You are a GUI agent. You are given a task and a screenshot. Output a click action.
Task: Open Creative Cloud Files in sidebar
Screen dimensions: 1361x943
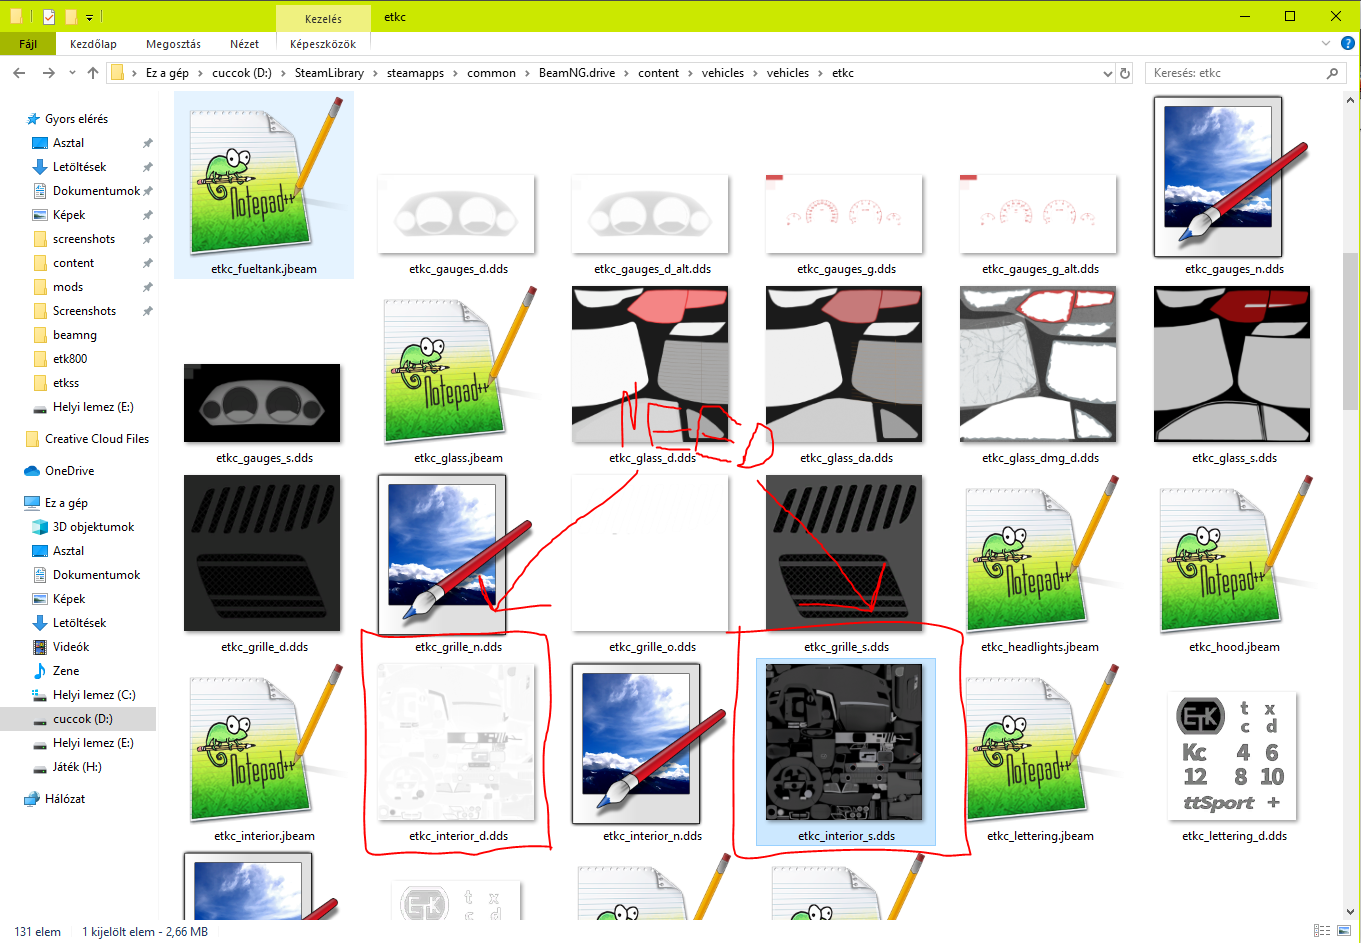pos(97,439)
